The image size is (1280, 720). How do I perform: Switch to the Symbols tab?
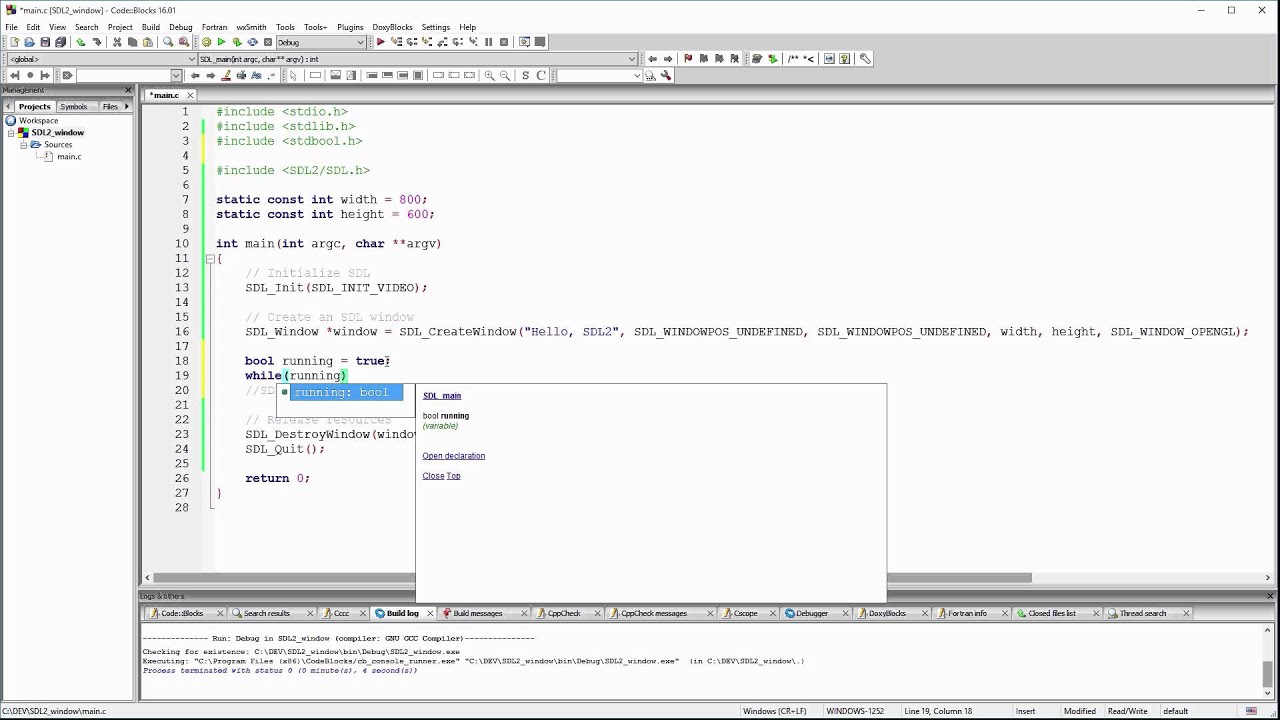tap(74, 106)
